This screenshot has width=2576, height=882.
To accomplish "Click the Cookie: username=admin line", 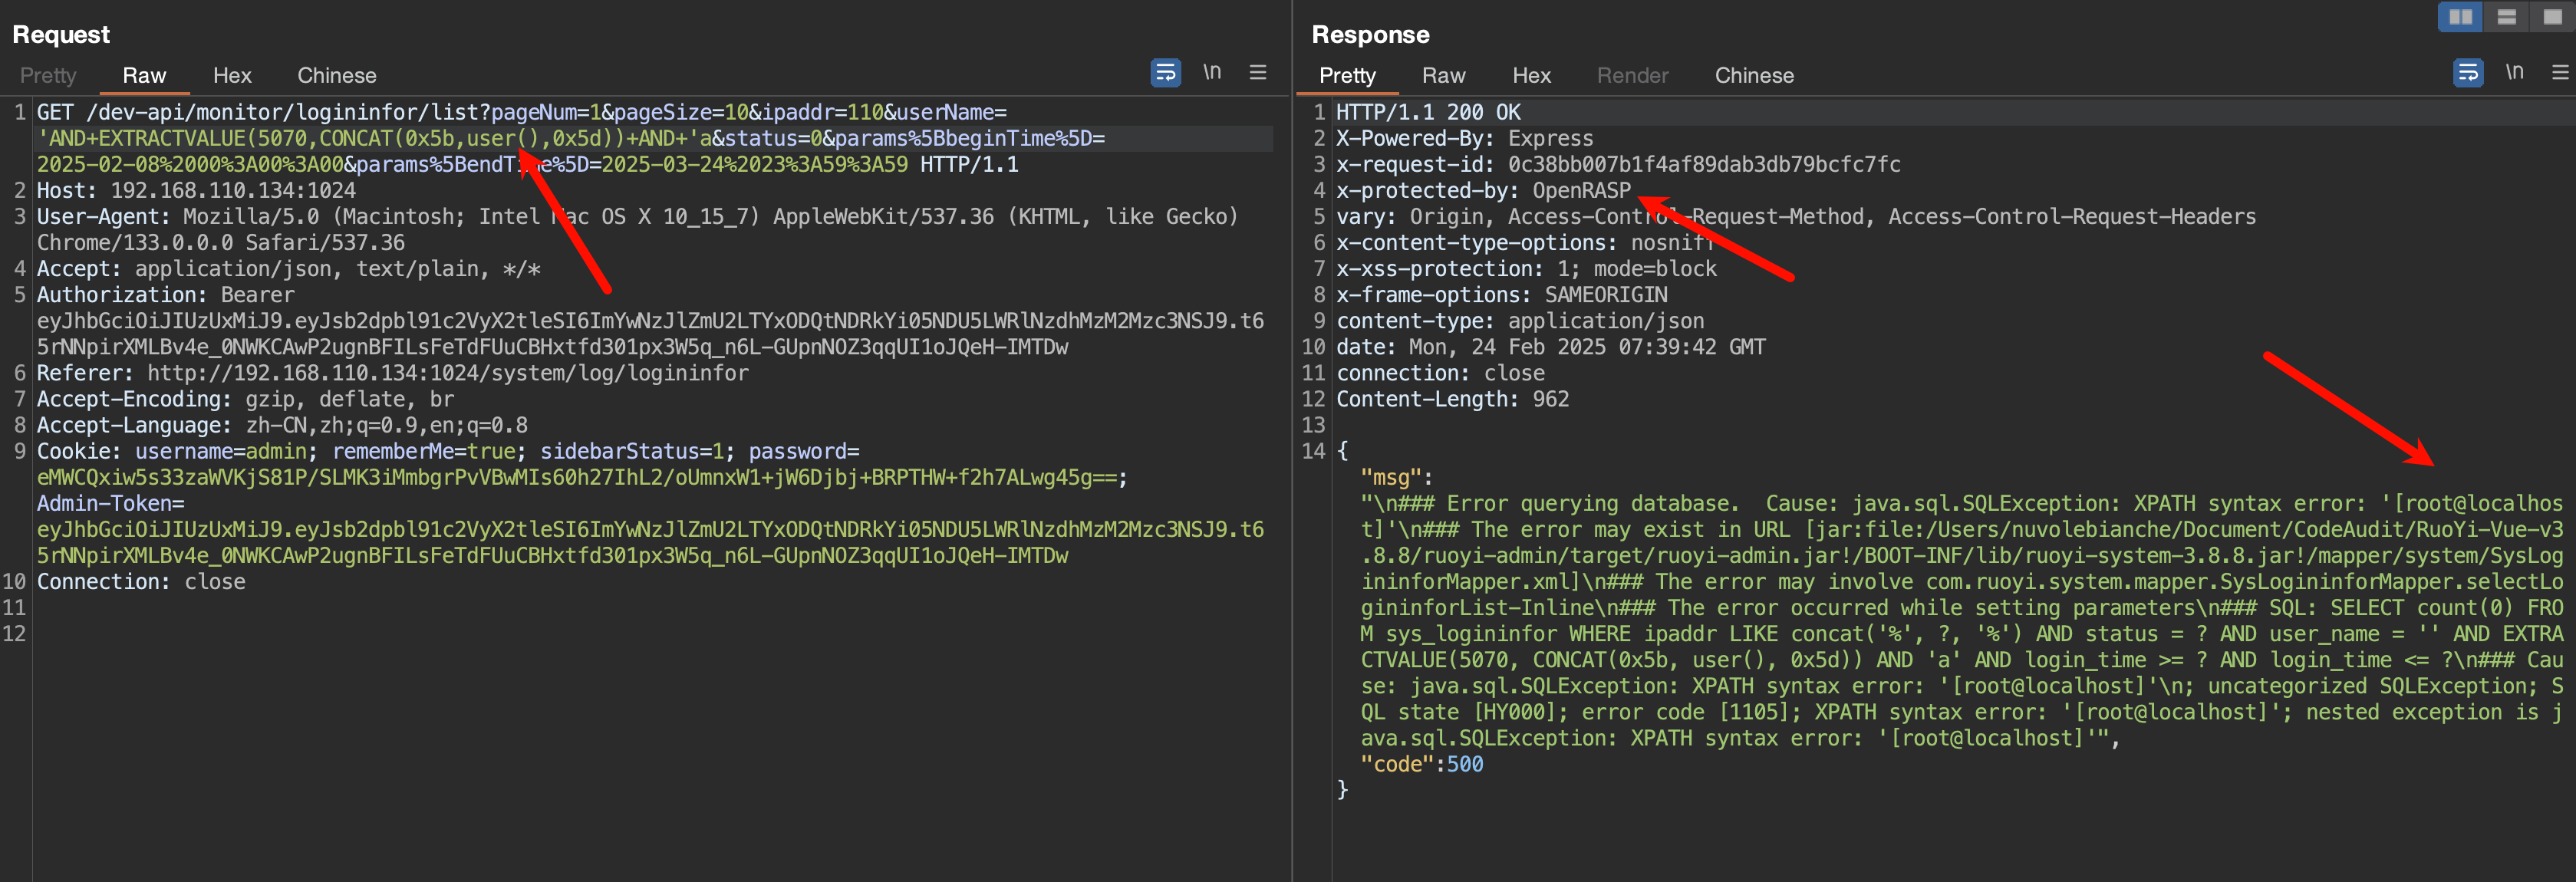I will coord(448,451).
